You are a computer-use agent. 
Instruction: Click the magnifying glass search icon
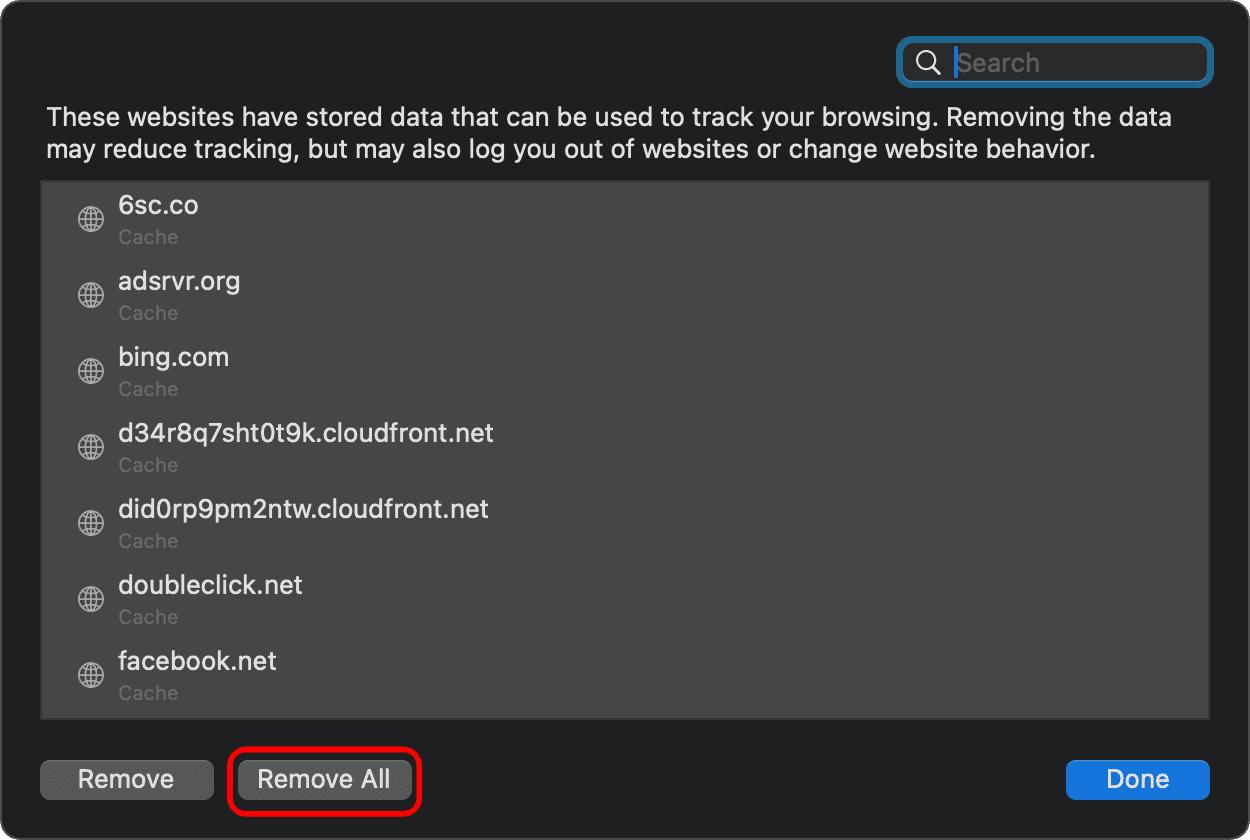(928, 63)
